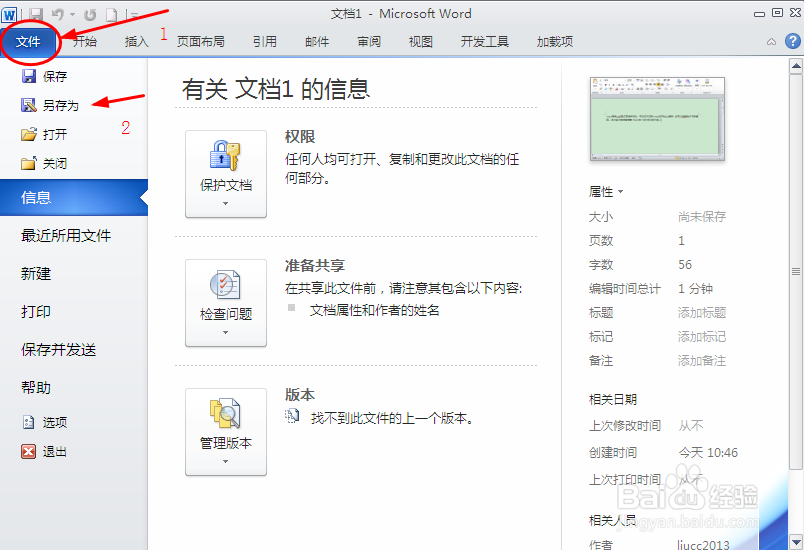
Task: Switch to the 审阅 ribbon tab
Action: (x=369, y=42)
